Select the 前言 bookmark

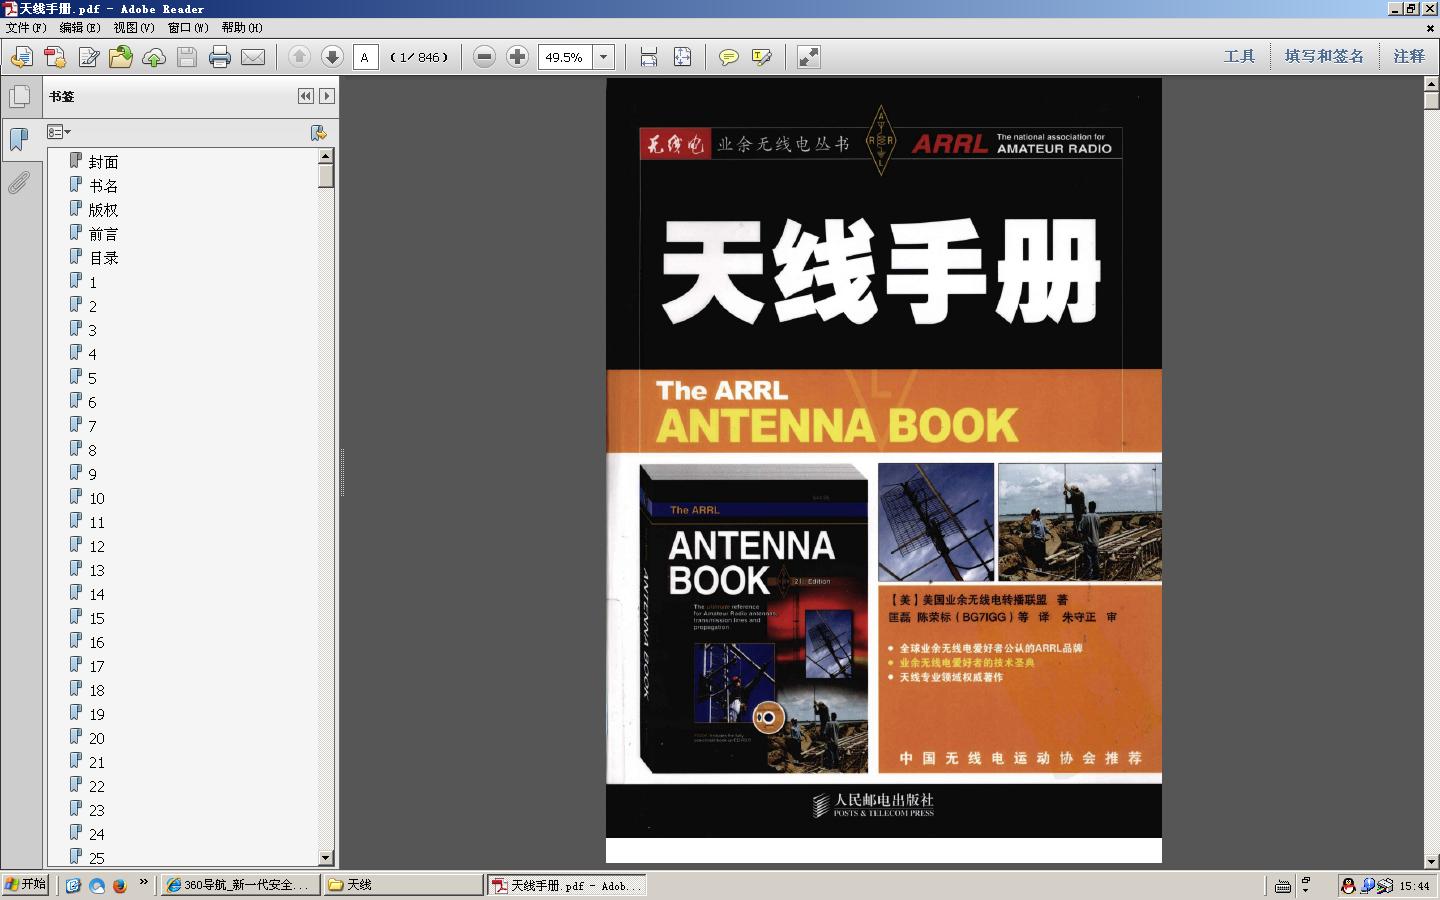click(103, 234)
